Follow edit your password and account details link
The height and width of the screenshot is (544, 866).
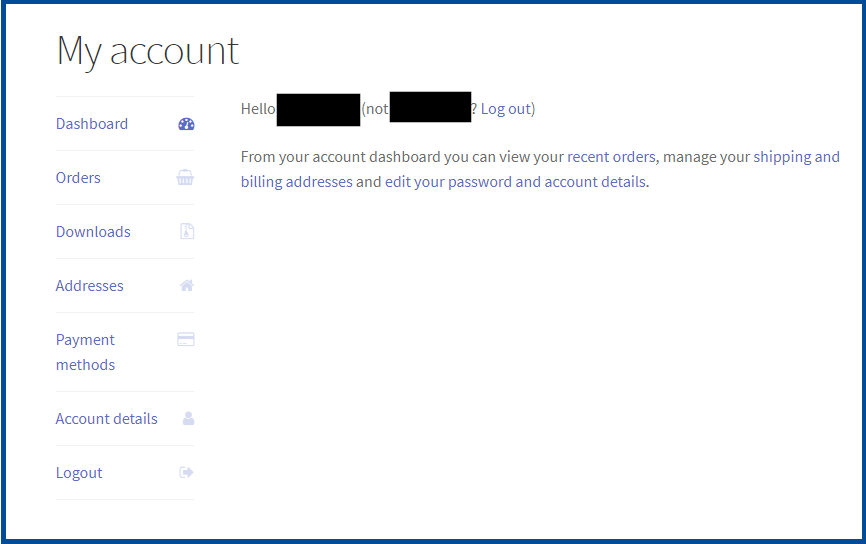click(515, 182)
